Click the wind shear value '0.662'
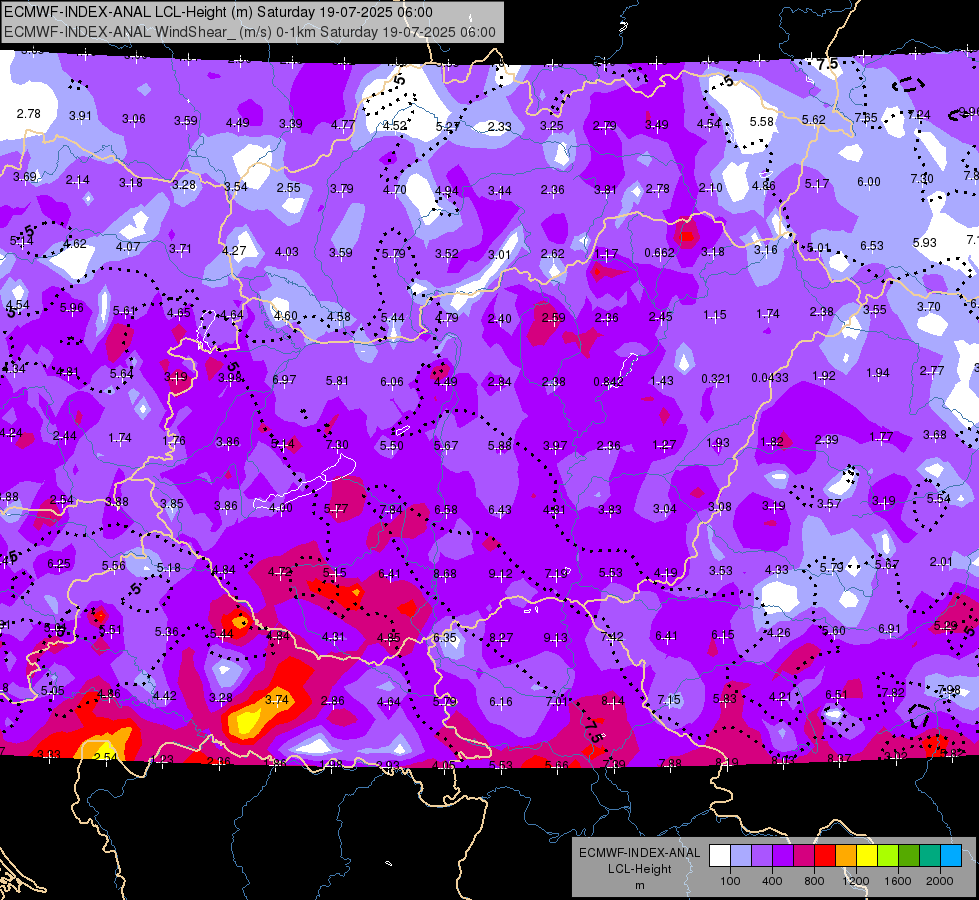The image size is (979, 900). 659,252
